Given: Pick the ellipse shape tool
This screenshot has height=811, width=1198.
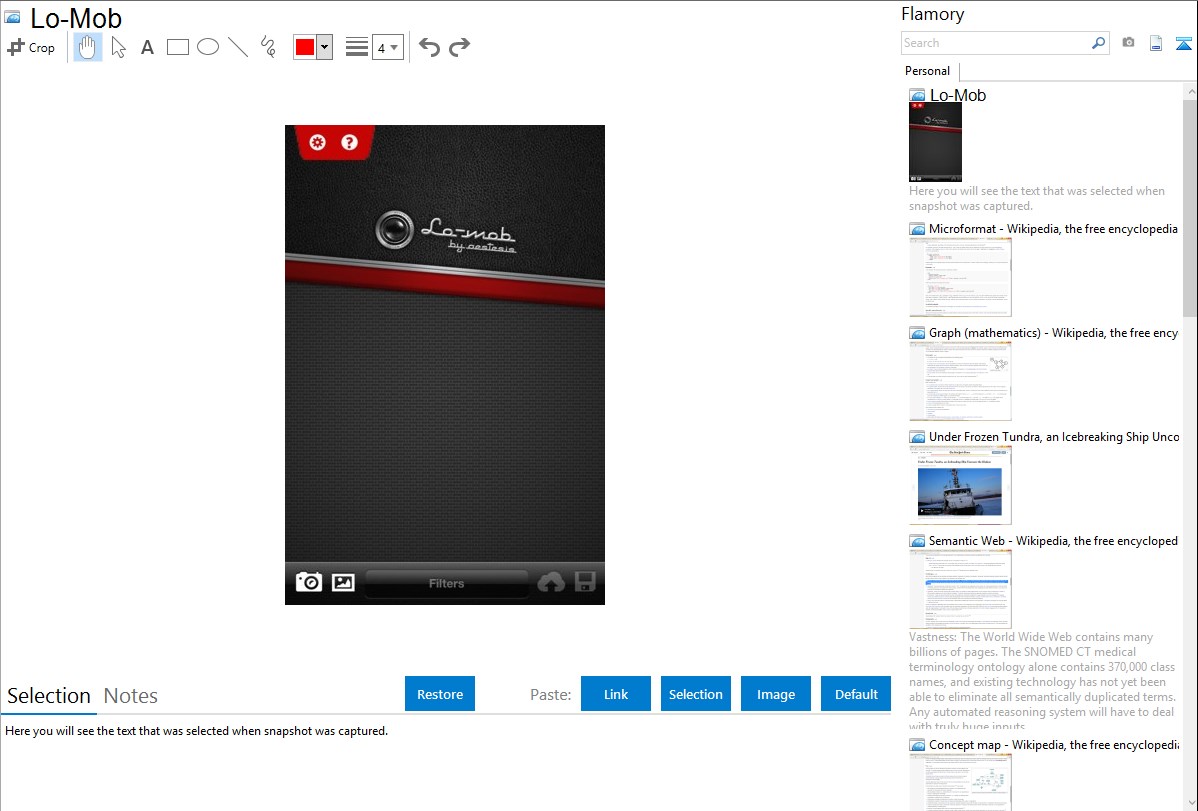Looking at the screenshot, I should [x=208, y=47].
